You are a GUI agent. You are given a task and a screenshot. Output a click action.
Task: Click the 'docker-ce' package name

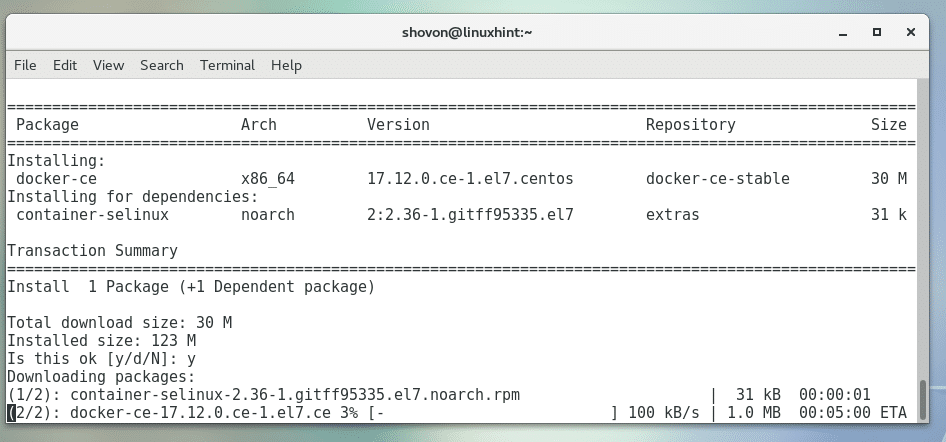pos(56,179)
